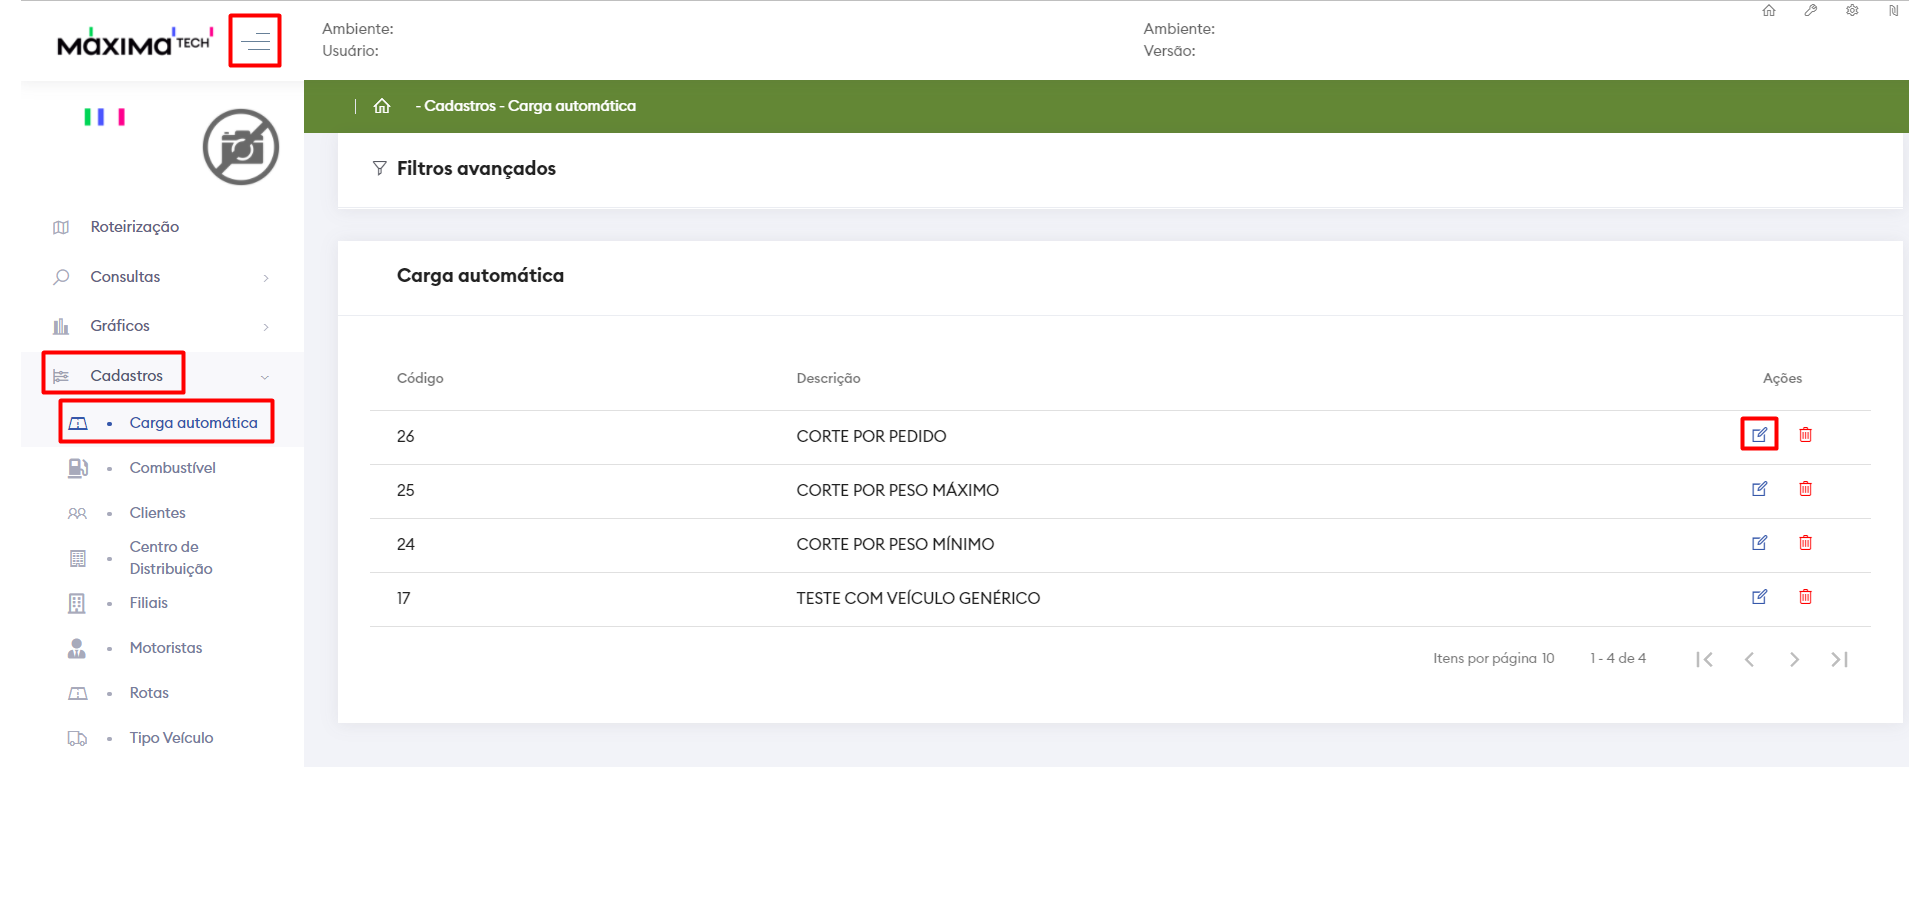The height and width of the screenshot is (903, 1909).
Task: Select Carga automática in the sidebar
Action: [194, 423]
